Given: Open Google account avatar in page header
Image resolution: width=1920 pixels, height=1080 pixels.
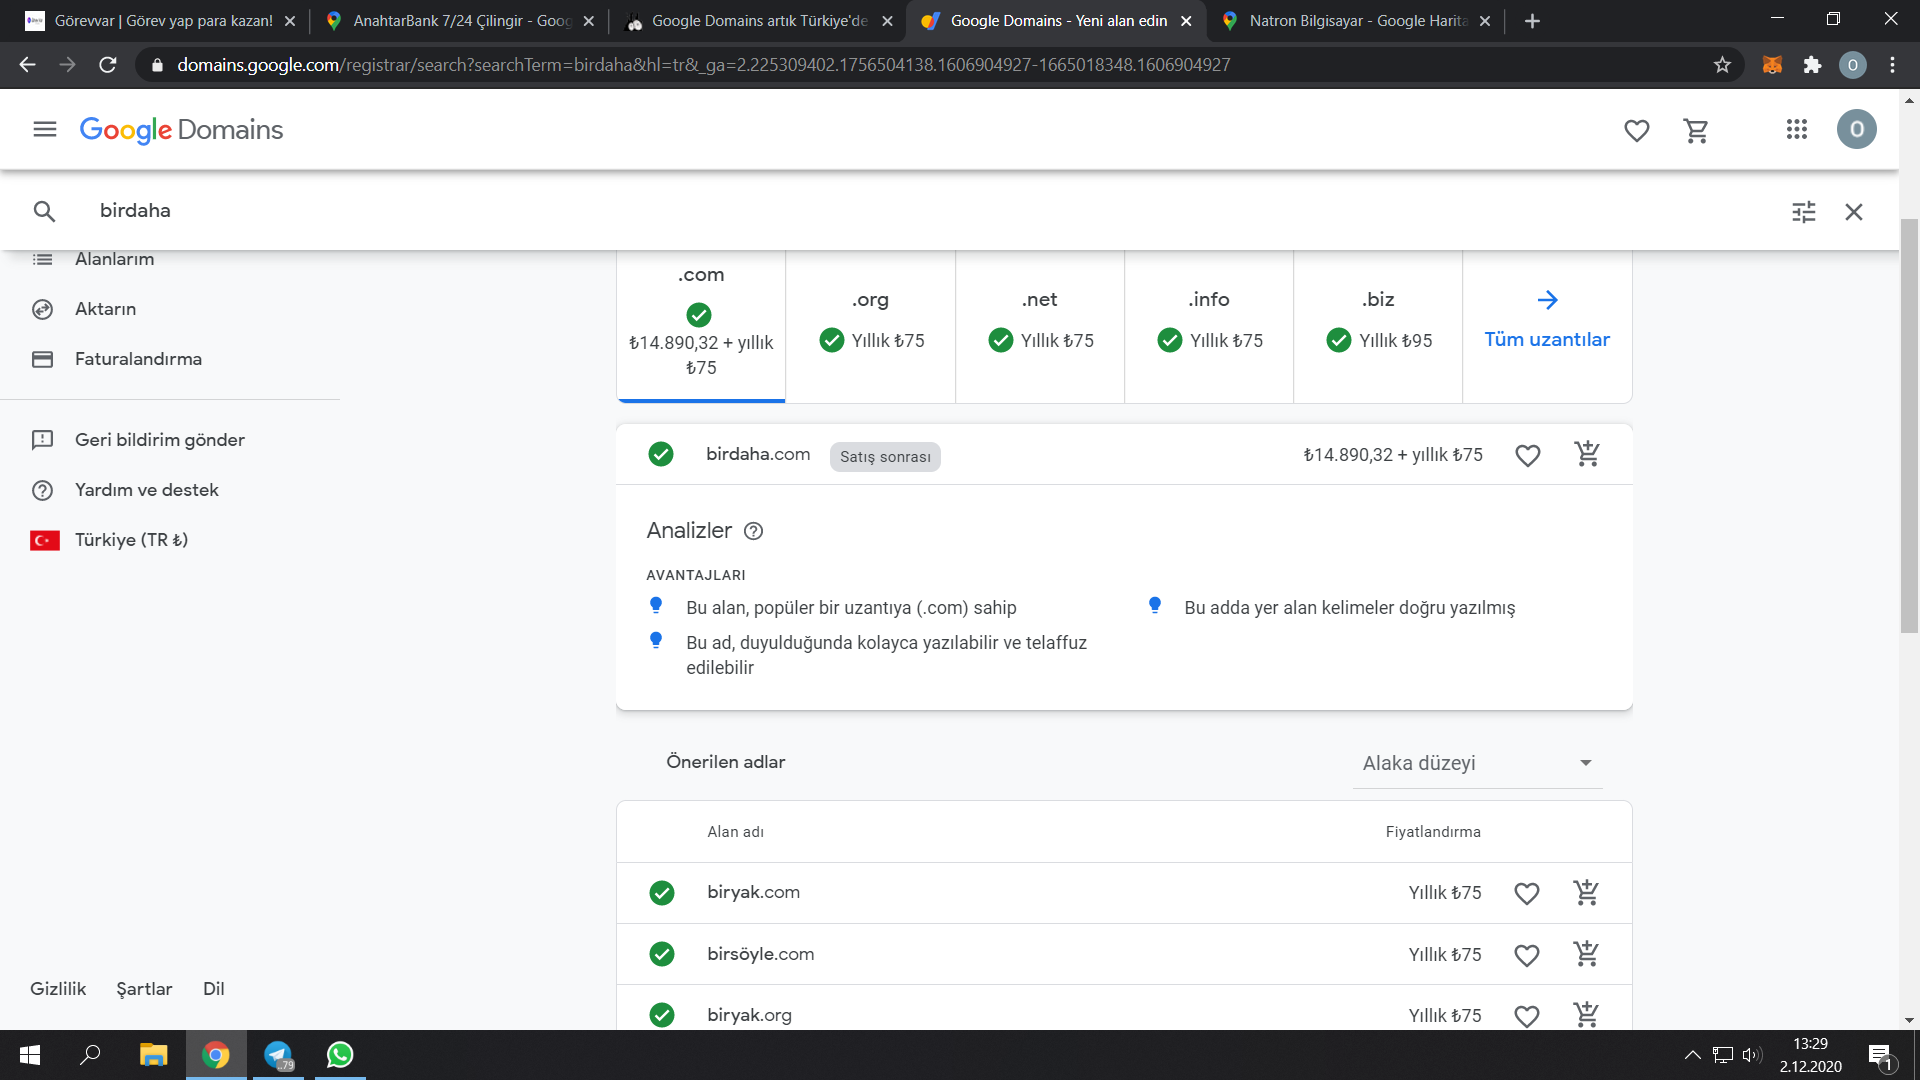Looking at the screenshot, I should [1857, 130].
